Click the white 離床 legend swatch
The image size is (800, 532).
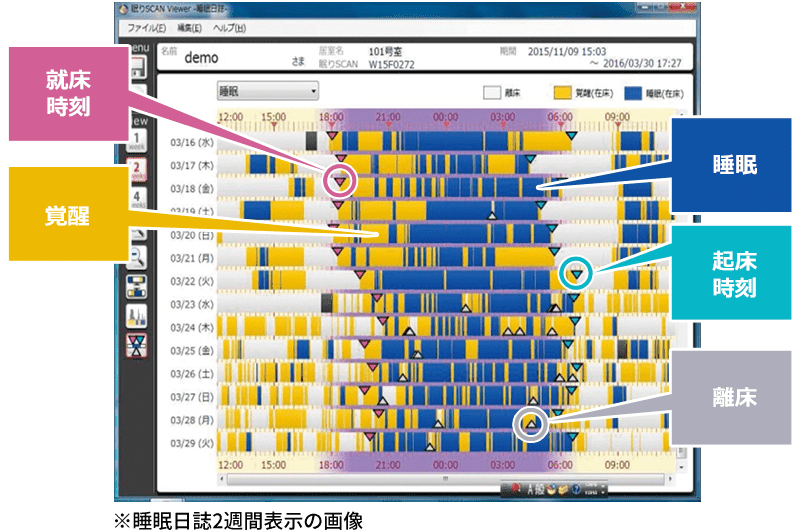(493, 92)
